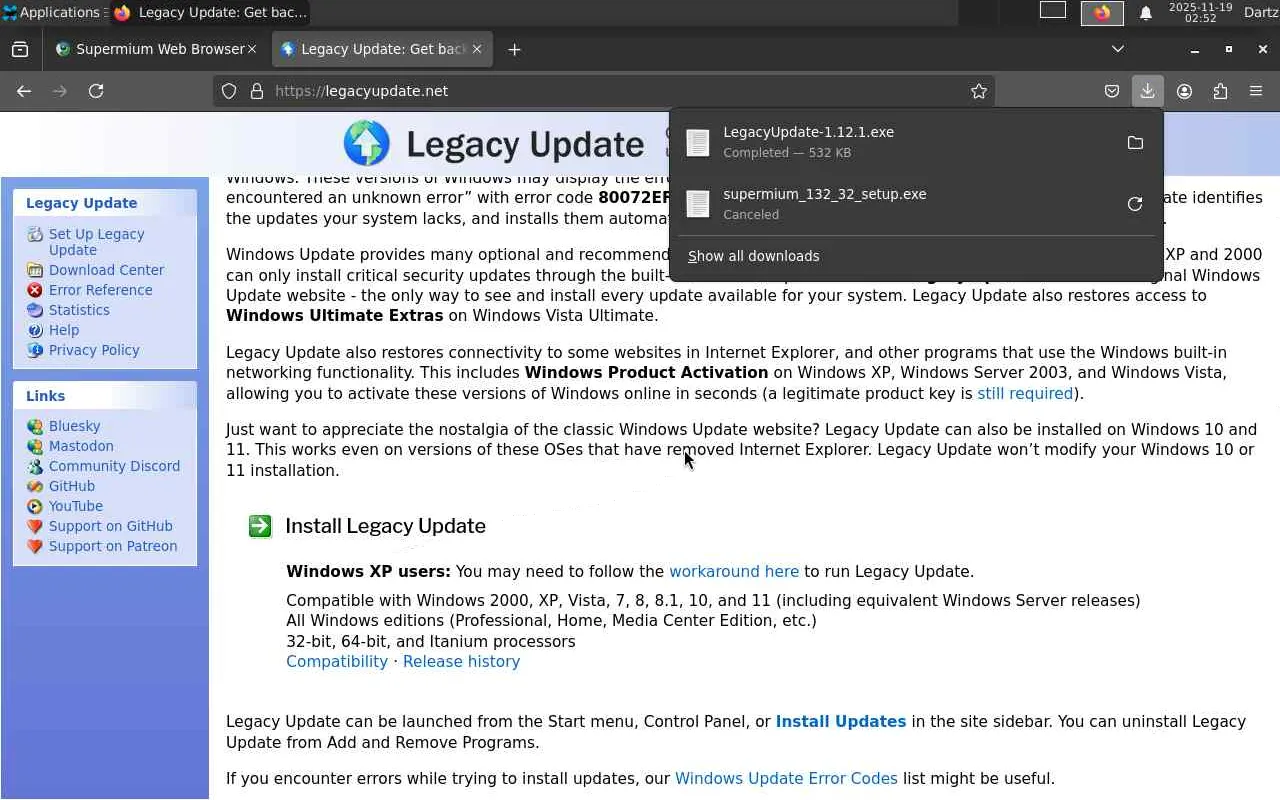Image resolution: width=1280 pixels, height=800 pixels.
Task: Save page to Pocket icon
Action: point(1112,91)
